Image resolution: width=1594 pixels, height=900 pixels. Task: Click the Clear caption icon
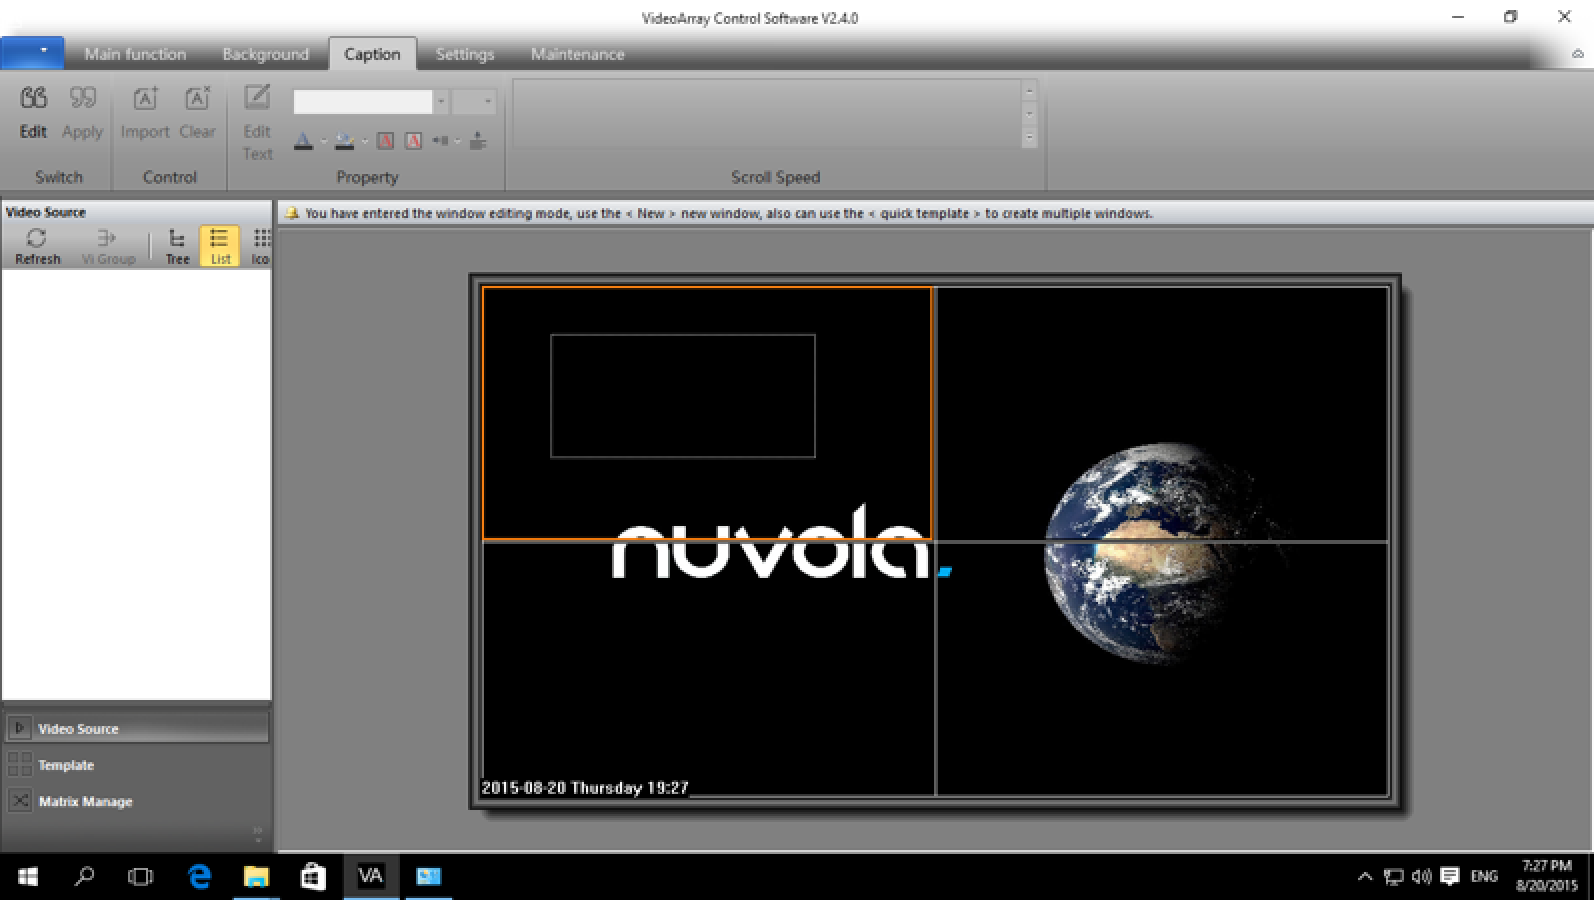[197, 98]
